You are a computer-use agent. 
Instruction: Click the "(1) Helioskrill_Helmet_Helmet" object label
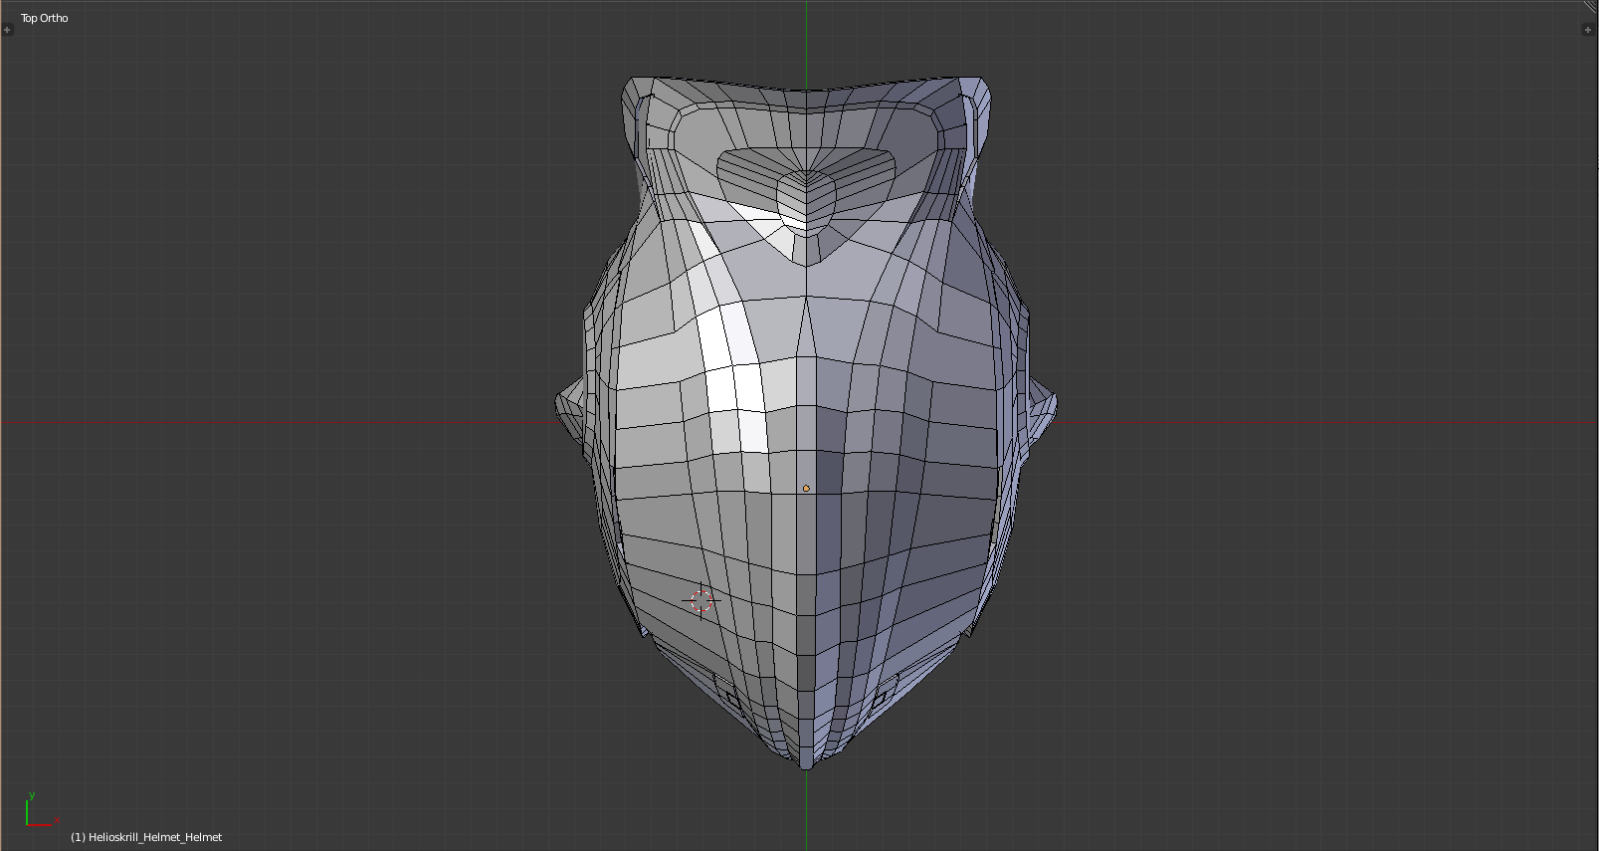146,837
